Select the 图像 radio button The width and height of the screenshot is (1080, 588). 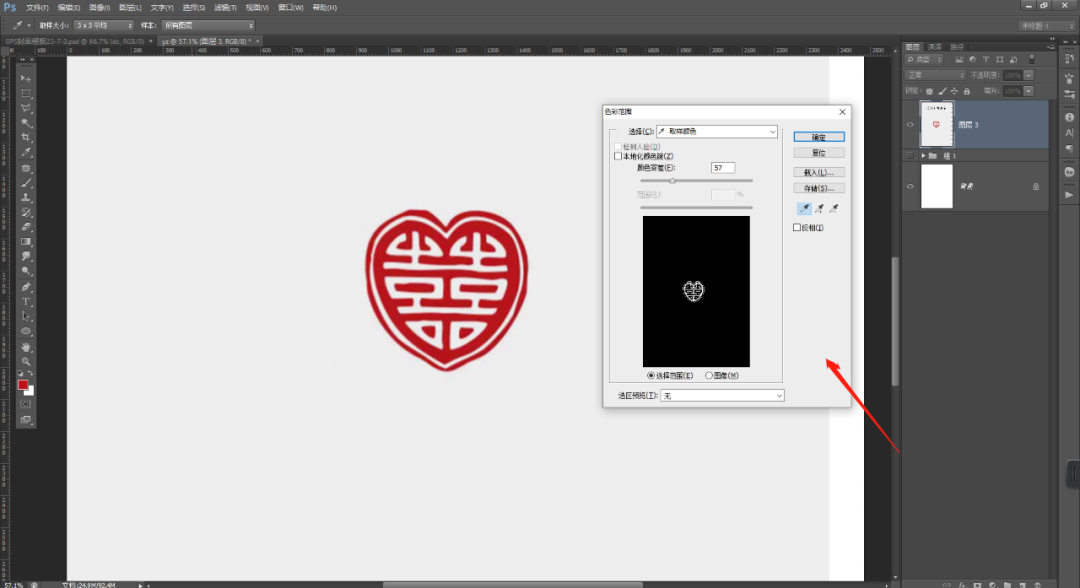709,375
